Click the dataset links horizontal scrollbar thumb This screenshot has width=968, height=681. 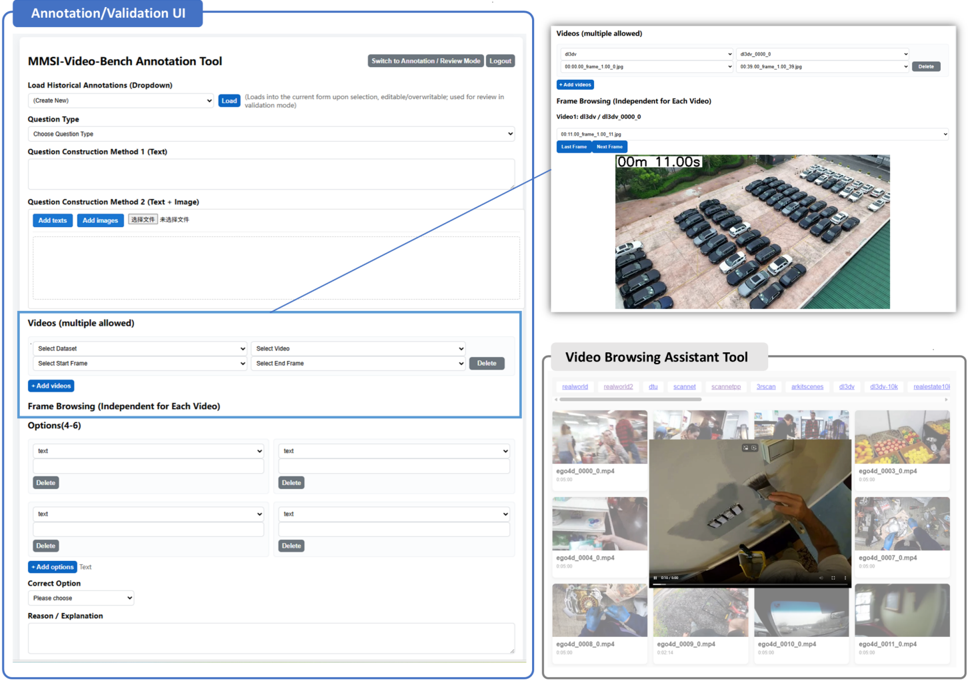coord(630,400)
